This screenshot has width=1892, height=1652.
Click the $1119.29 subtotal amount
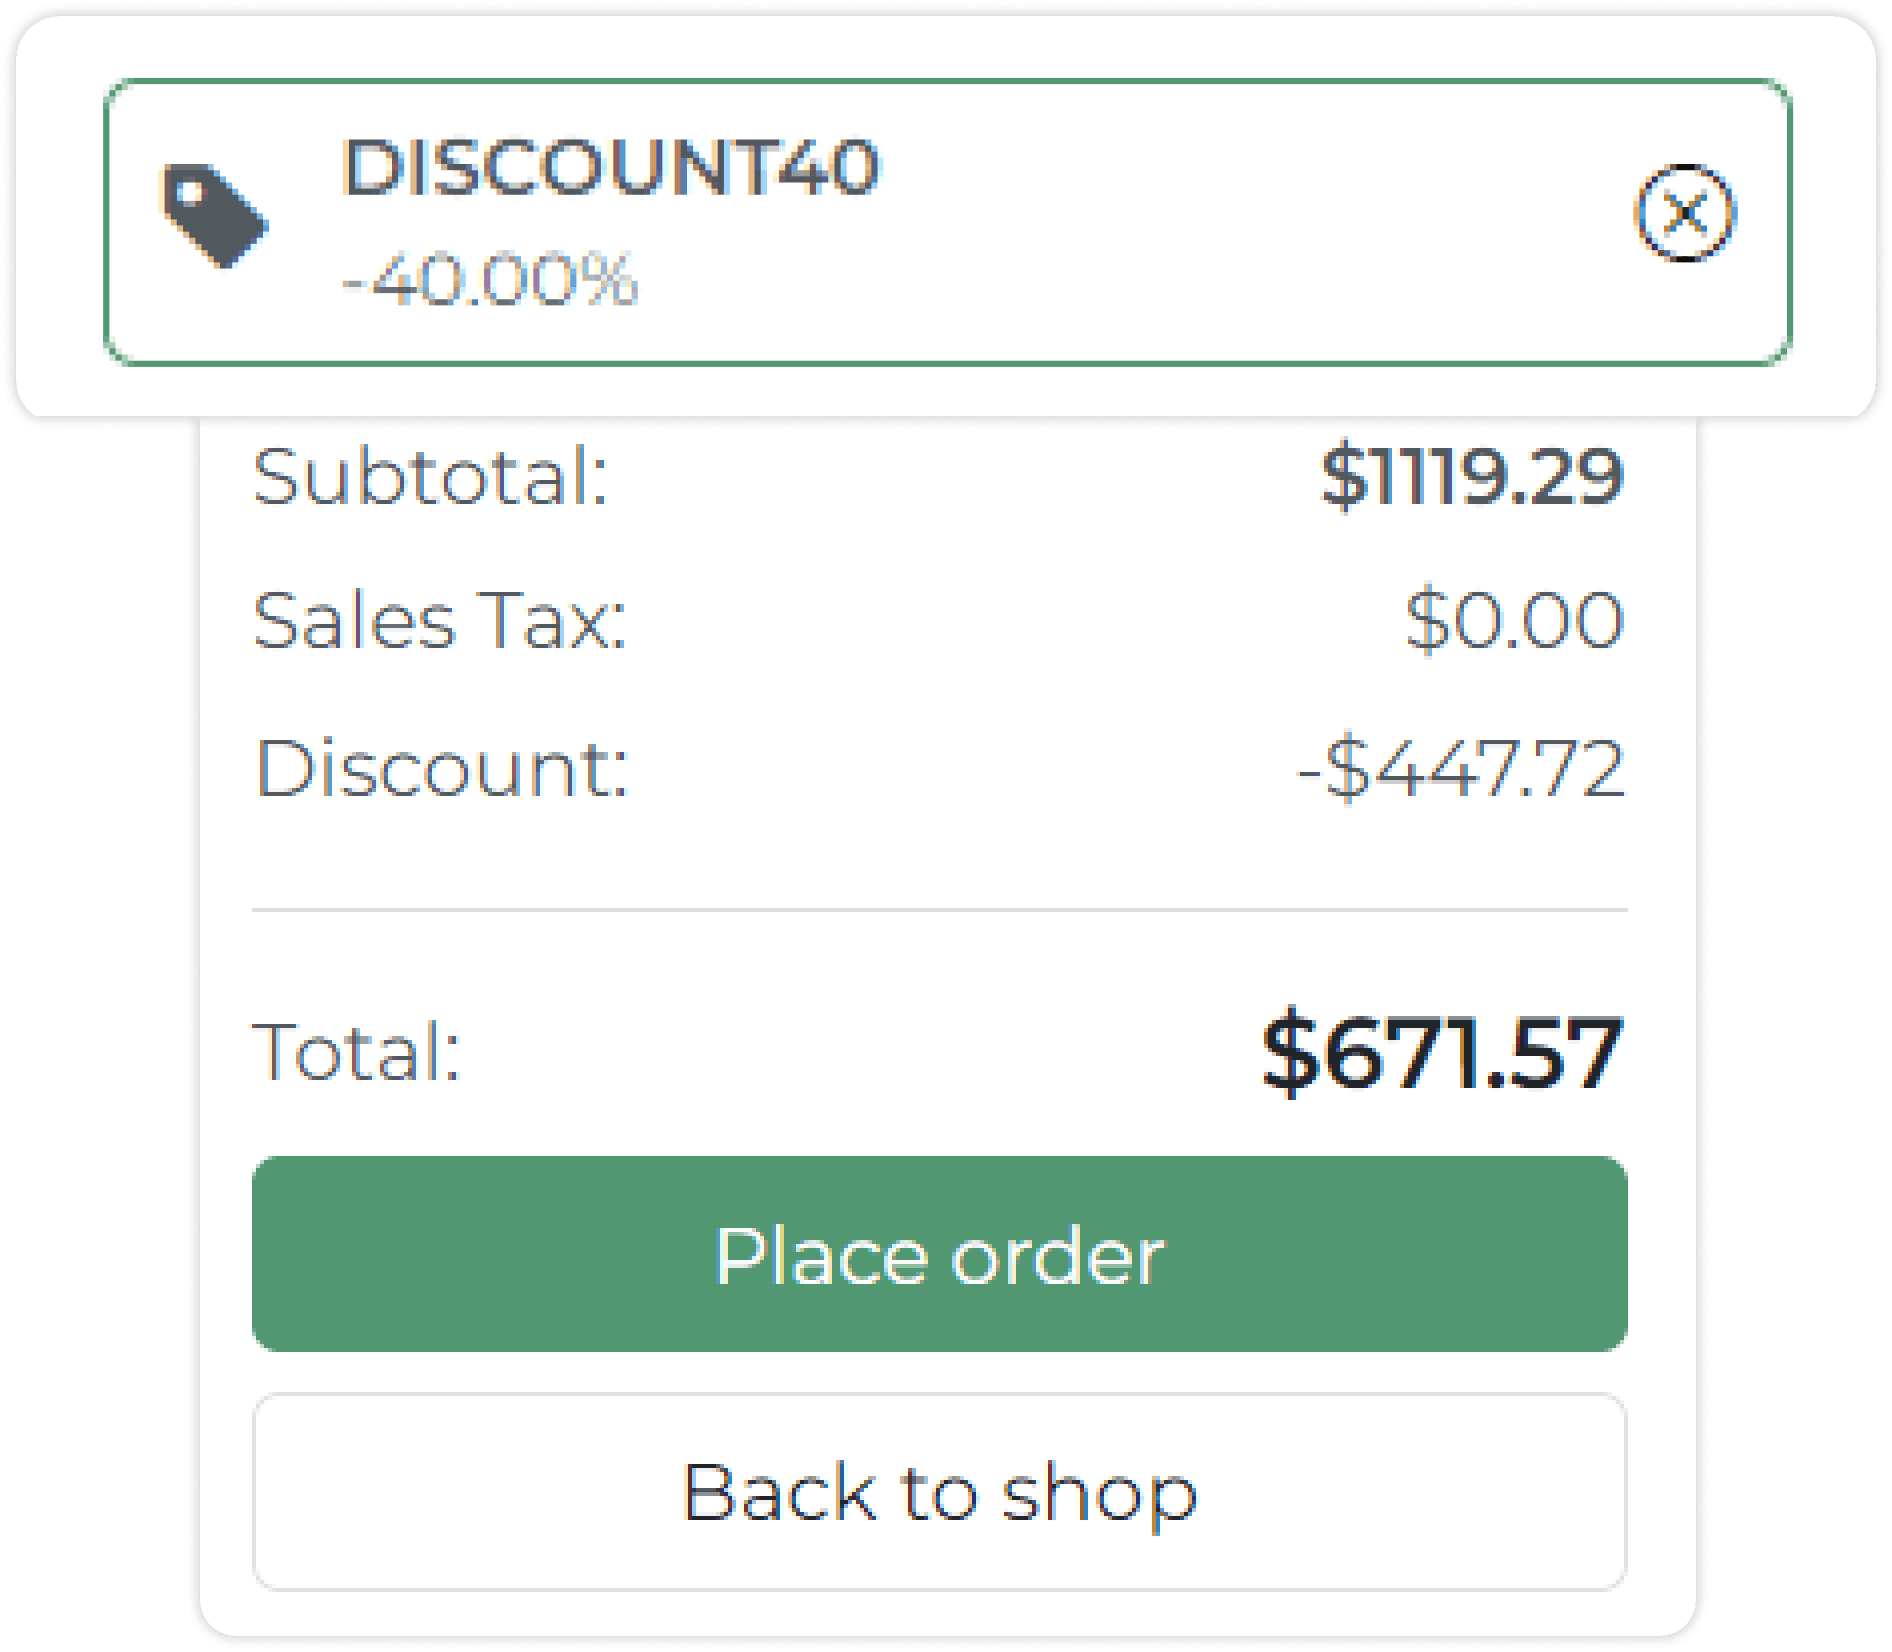click(x=1471, y=477)
